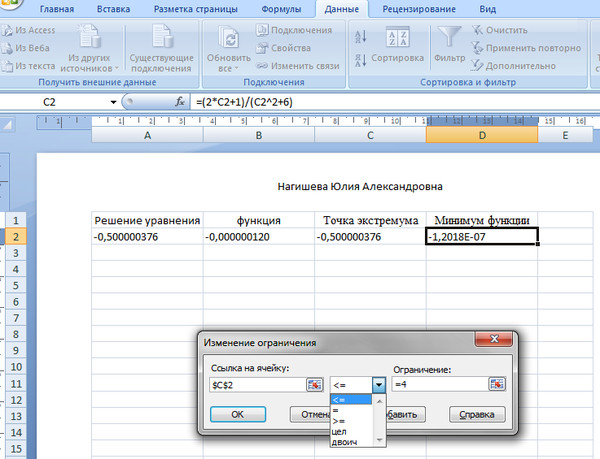Click OK in constraint dialog

pos(238,414)
